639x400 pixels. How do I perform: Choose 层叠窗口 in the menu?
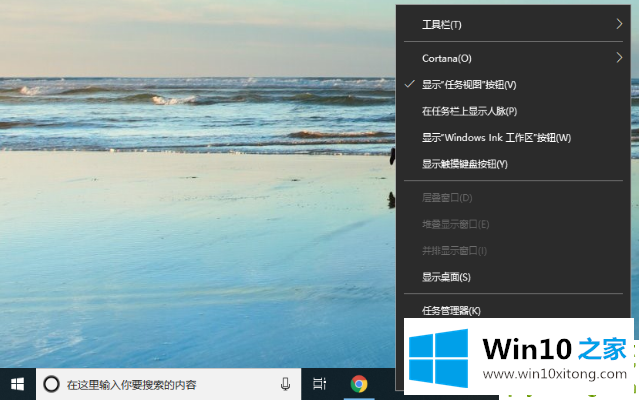point(447,198)
